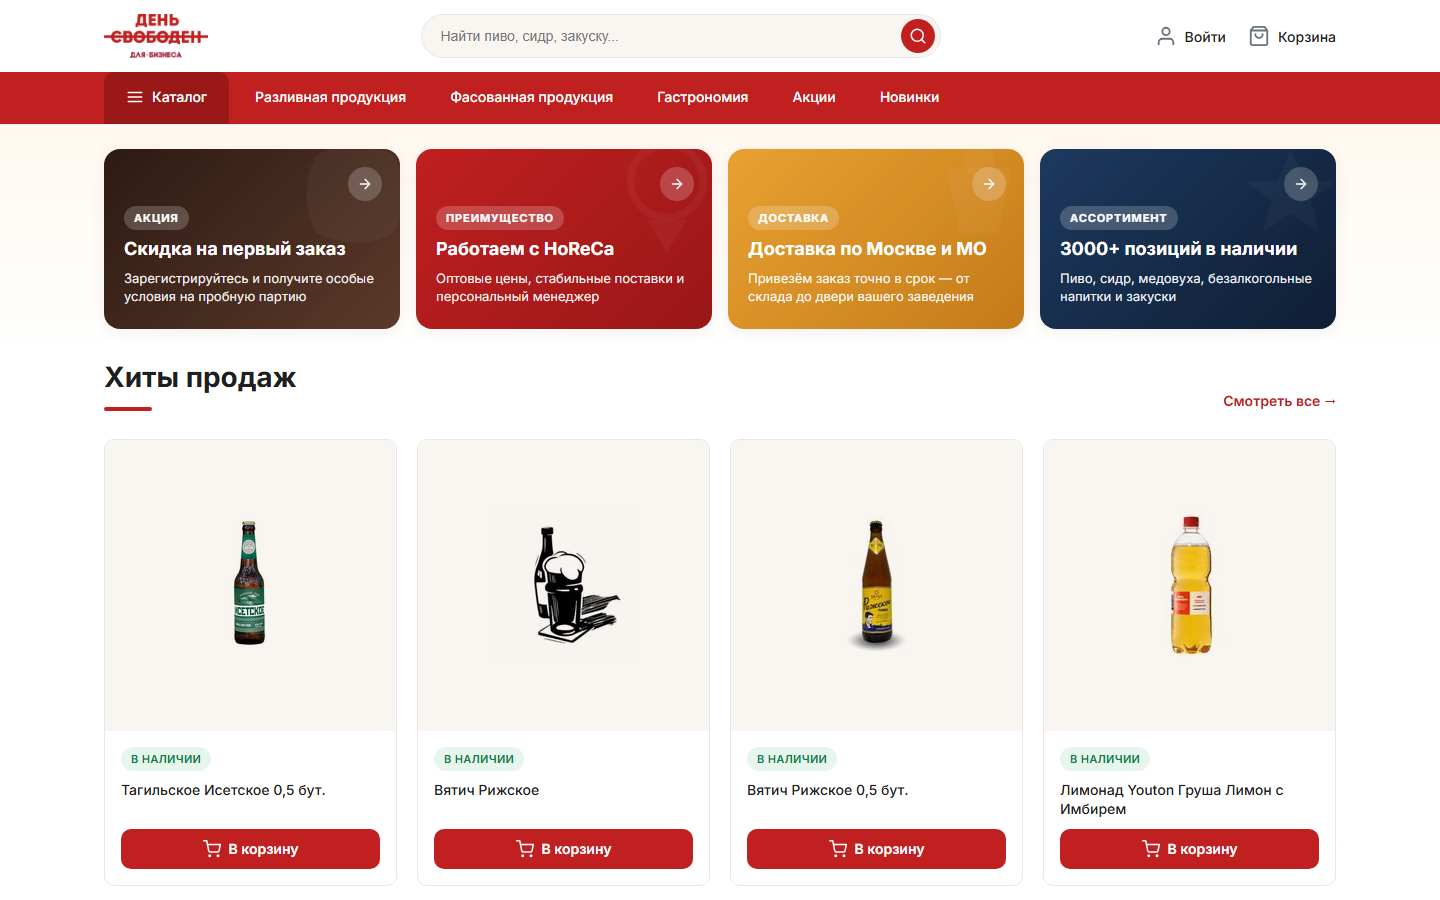Screen dimensions: 1440x900
Task: Click the 3000+ позиций в наличии heading
Action: tap(1178, 249)
